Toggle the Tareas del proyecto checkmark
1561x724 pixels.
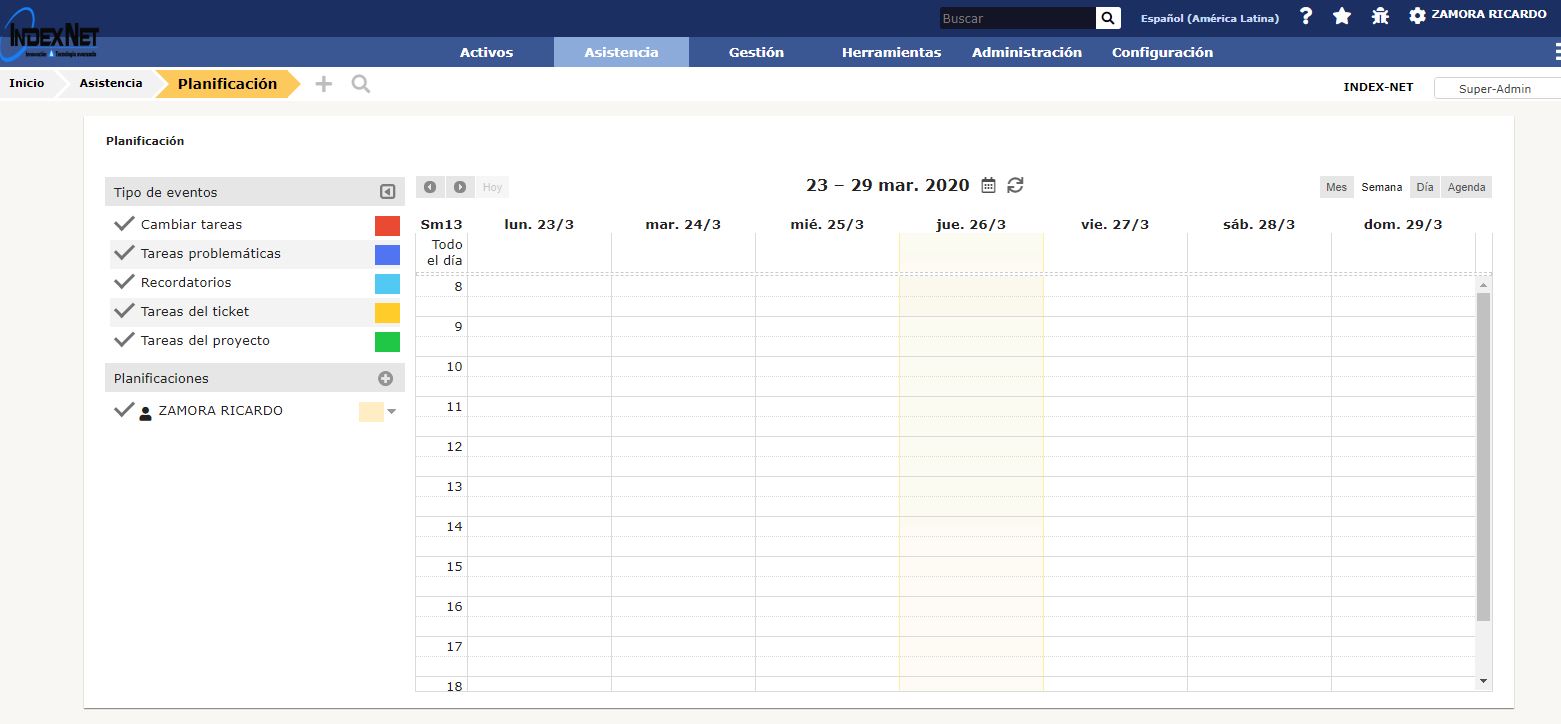pos(124,340)
